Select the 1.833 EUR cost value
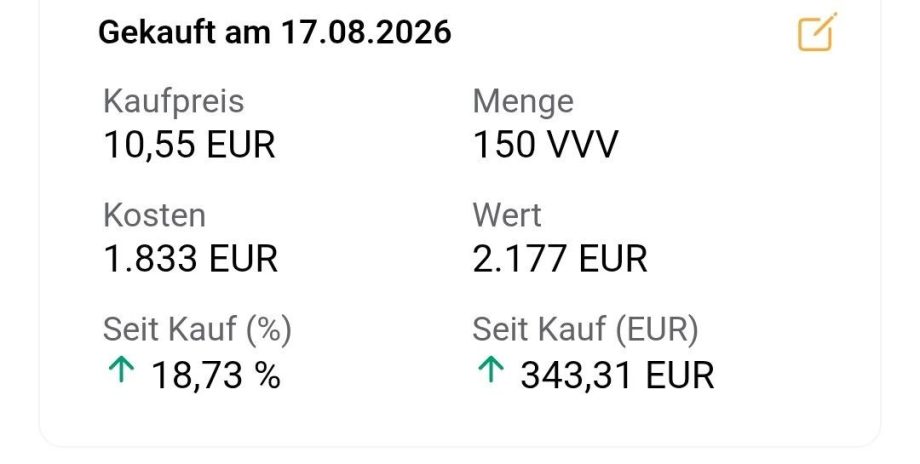920x464 pixels. [191, 259]
